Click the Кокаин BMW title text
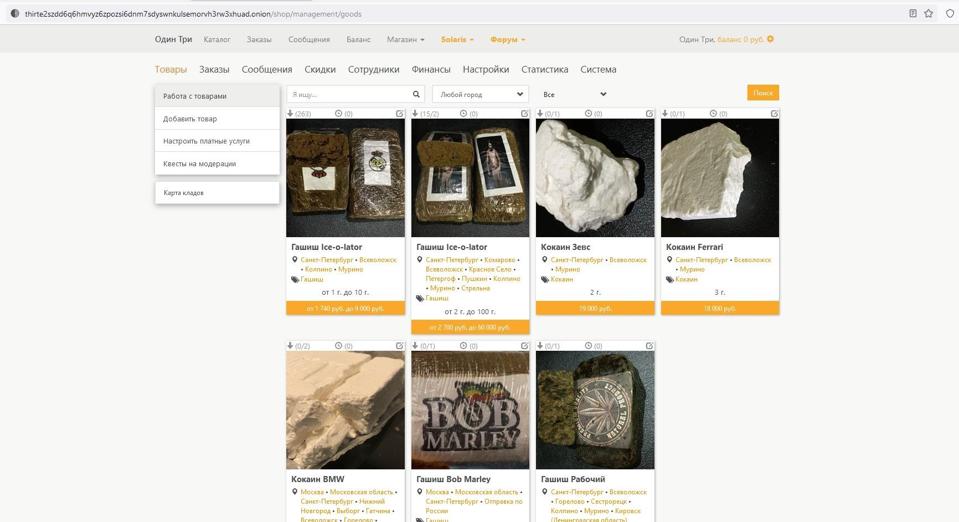The height and width of the screenshot is (522, 959). click(317, 479)
